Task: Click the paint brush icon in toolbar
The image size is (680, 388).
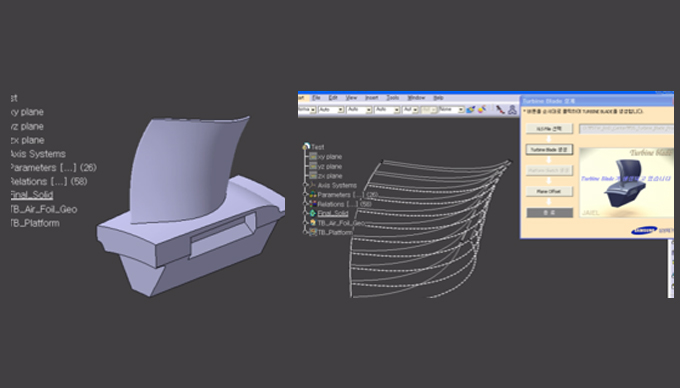Action: pos(471,110)
